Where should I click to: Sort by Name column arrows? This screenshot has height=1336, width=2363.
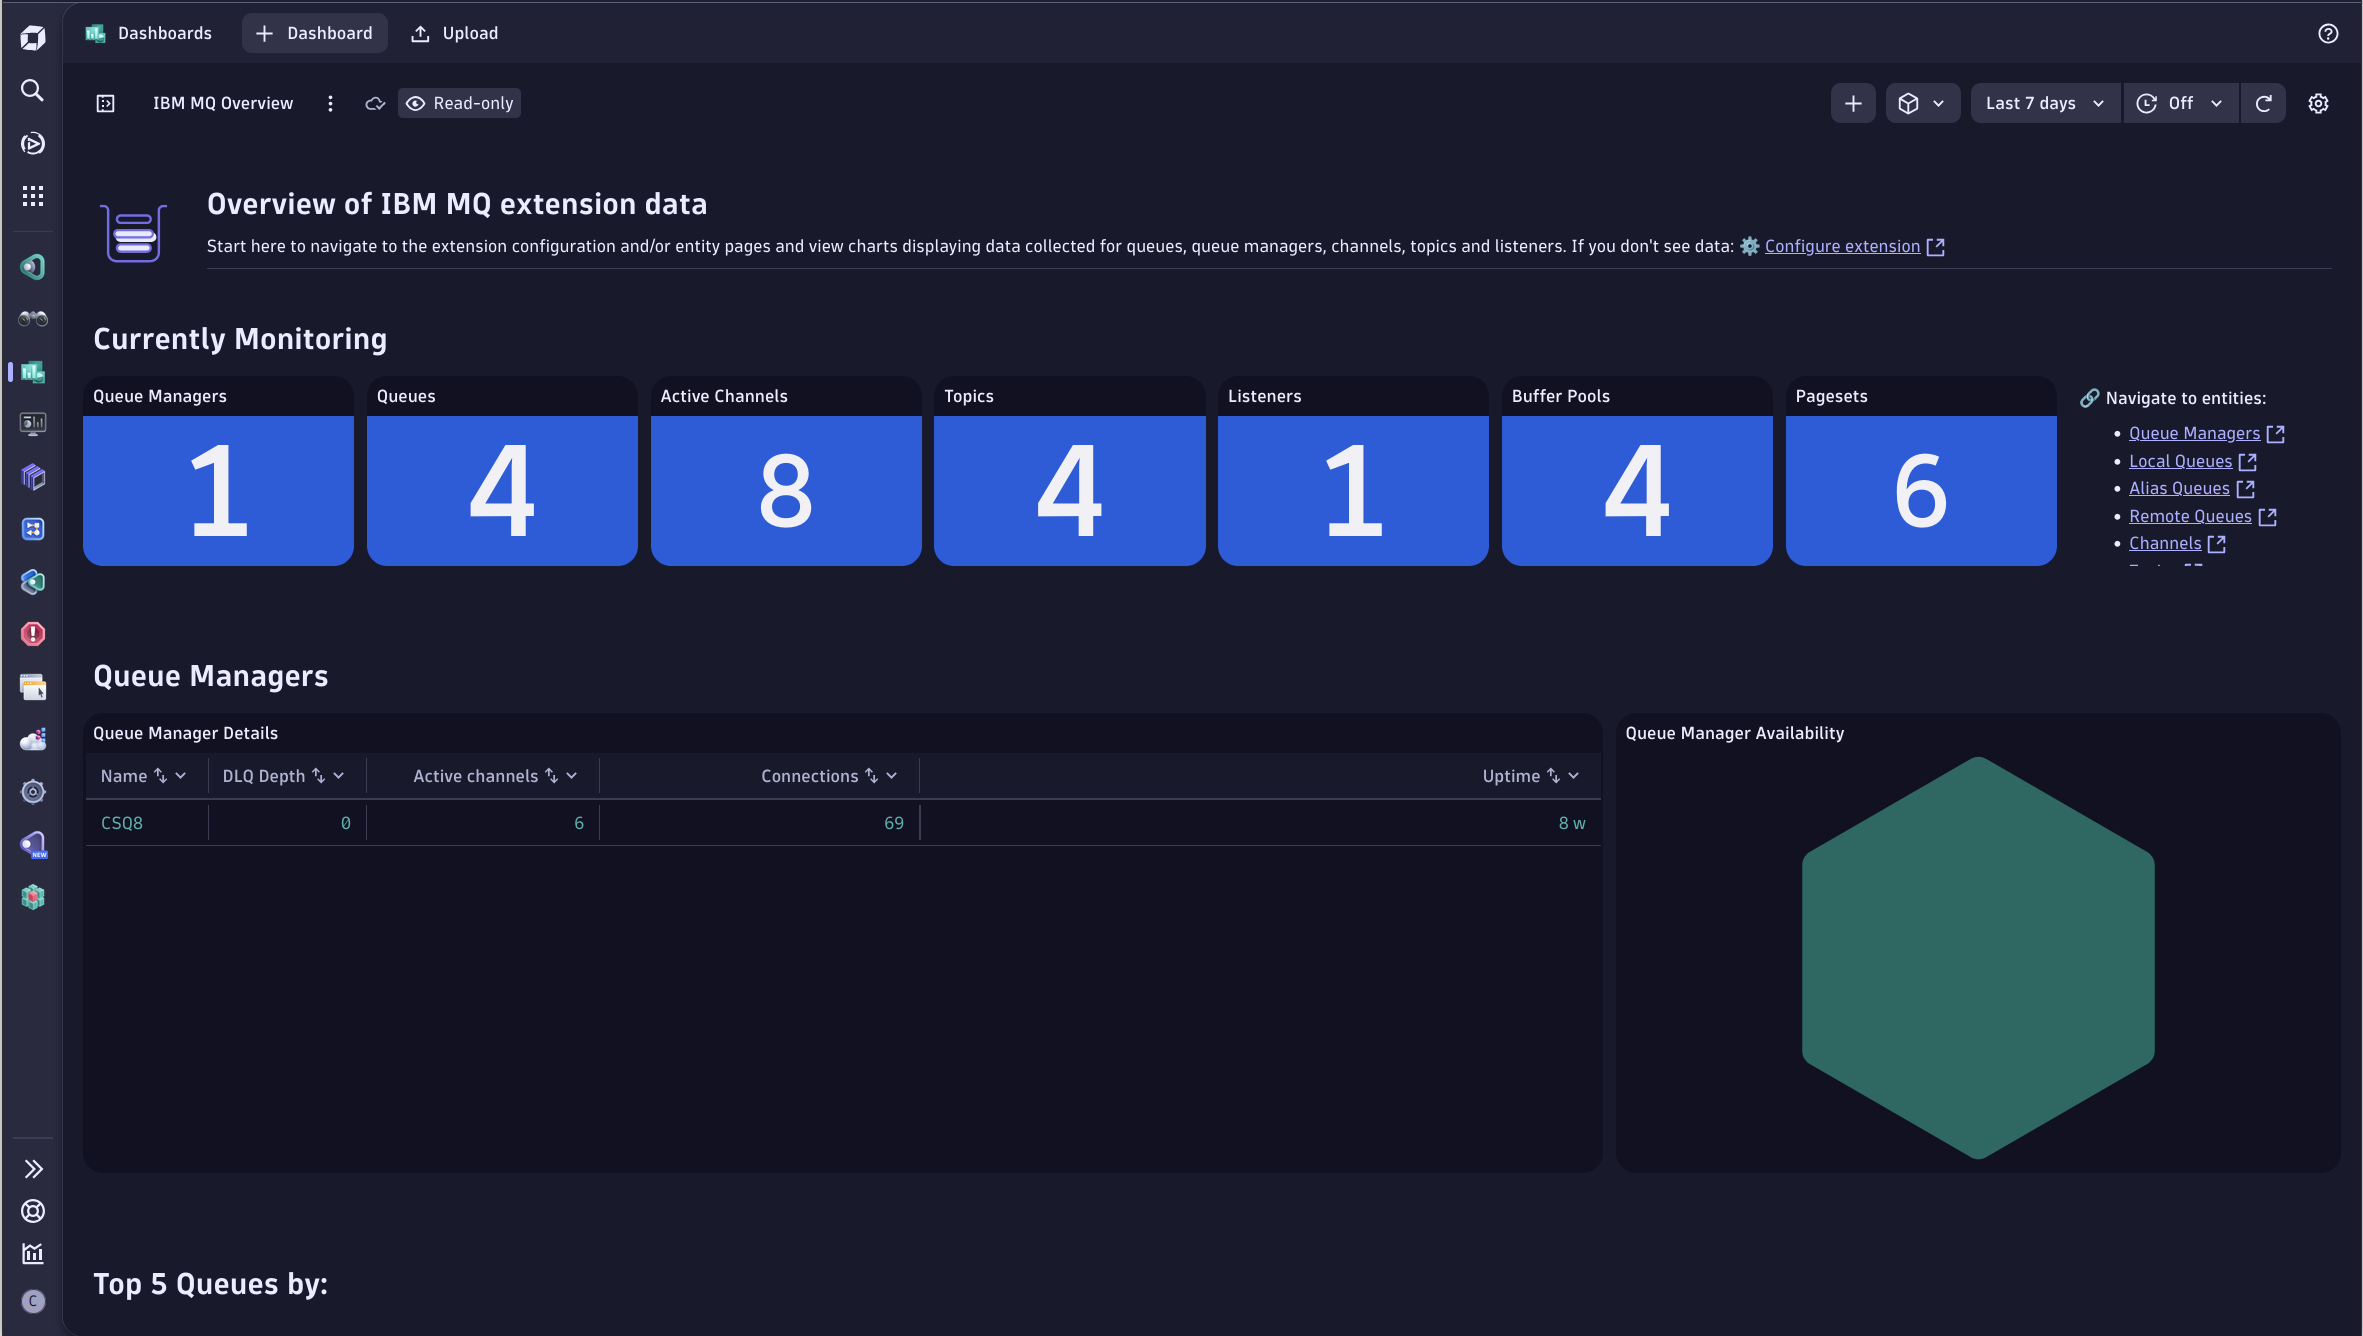[160, 776]
